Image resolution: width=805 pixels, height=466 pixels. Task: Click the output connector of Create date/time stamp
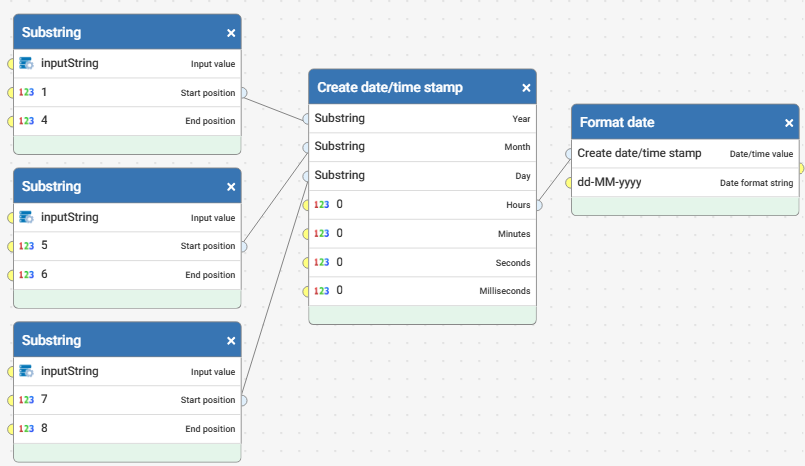coord(539,205)
